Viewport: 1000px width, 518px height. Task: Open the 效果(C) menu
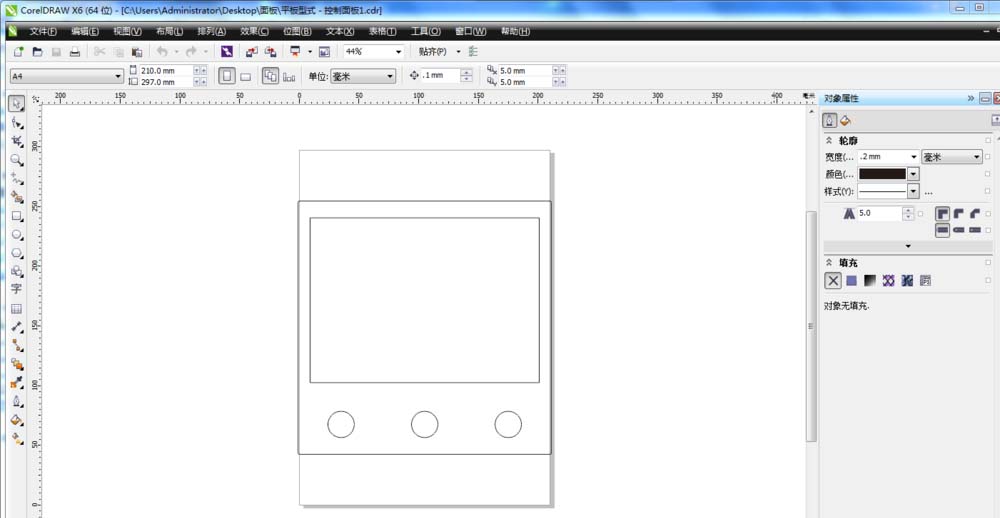point(255,31)
